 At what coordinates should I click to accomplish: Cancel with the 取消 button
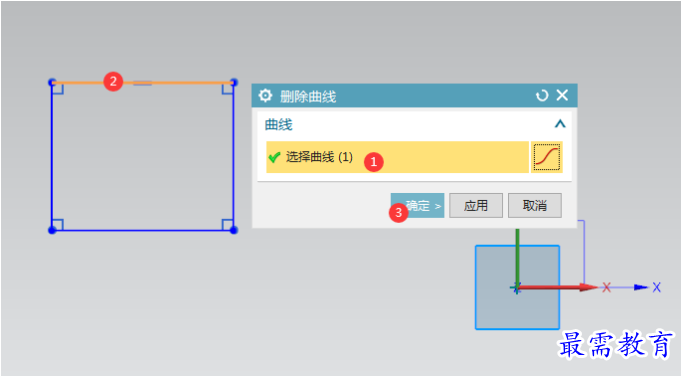pyautogui.click(x=535, y=205)
